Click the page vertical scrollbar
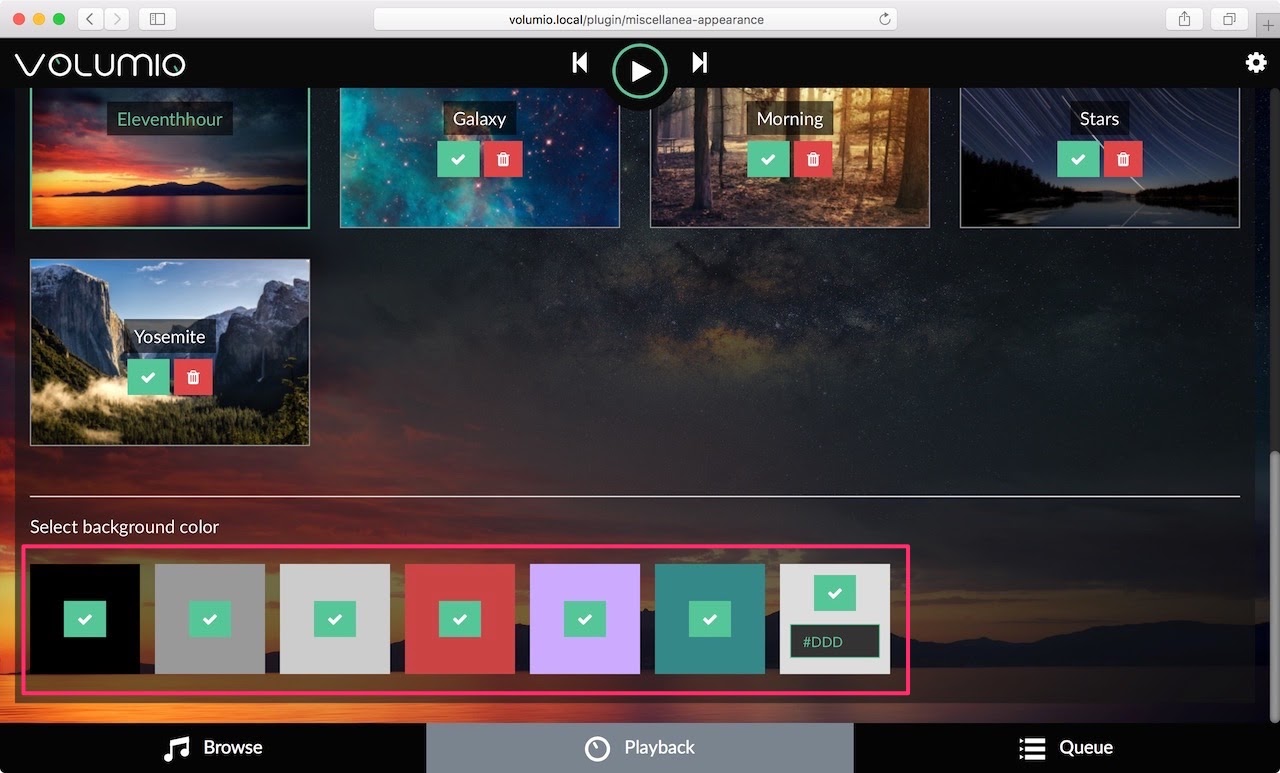The width and height of the screenshot is (1280, 773). point(1273,586)
